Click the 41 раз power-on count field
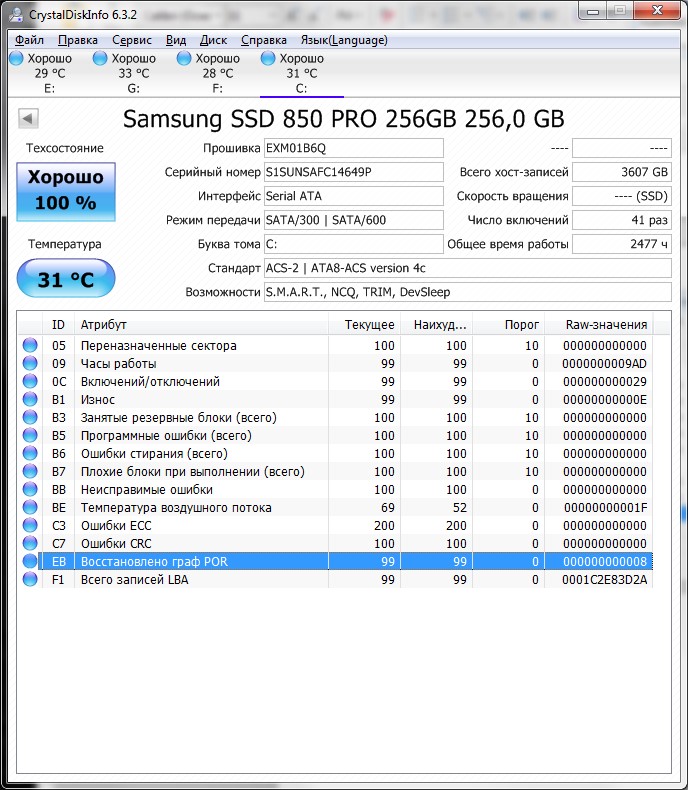This screenshot has height=790, width=688. [x=622, y=220]
